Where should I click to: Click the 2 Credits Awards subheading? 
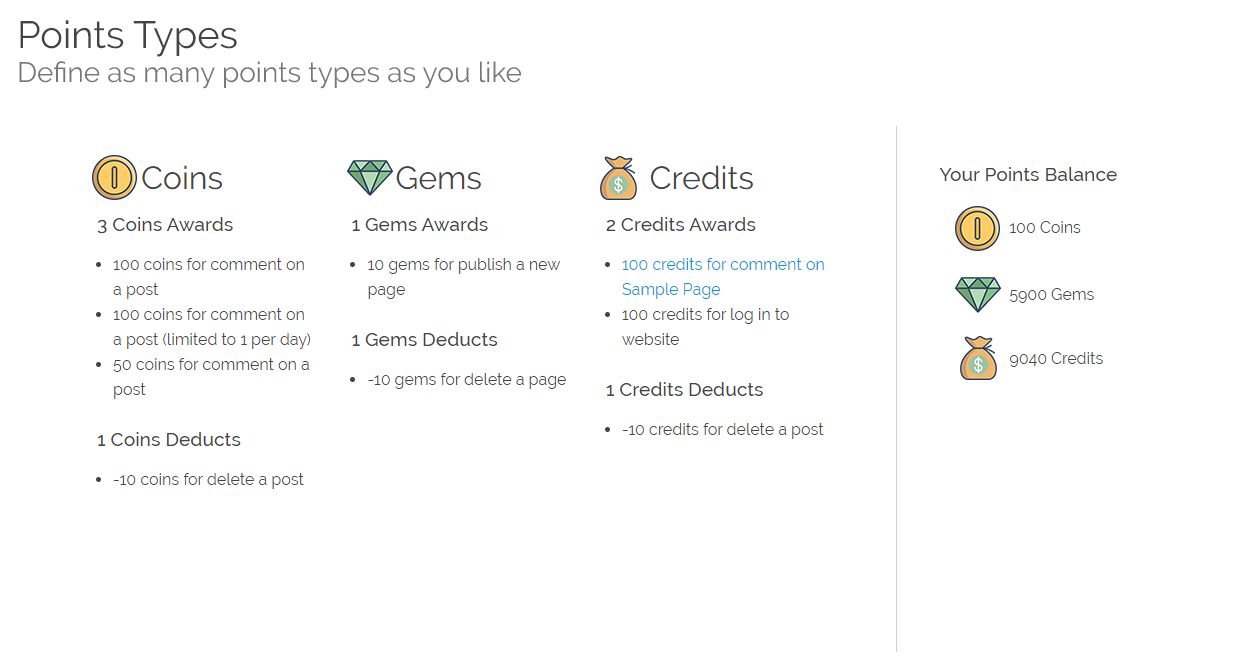[x=680, y=225]
